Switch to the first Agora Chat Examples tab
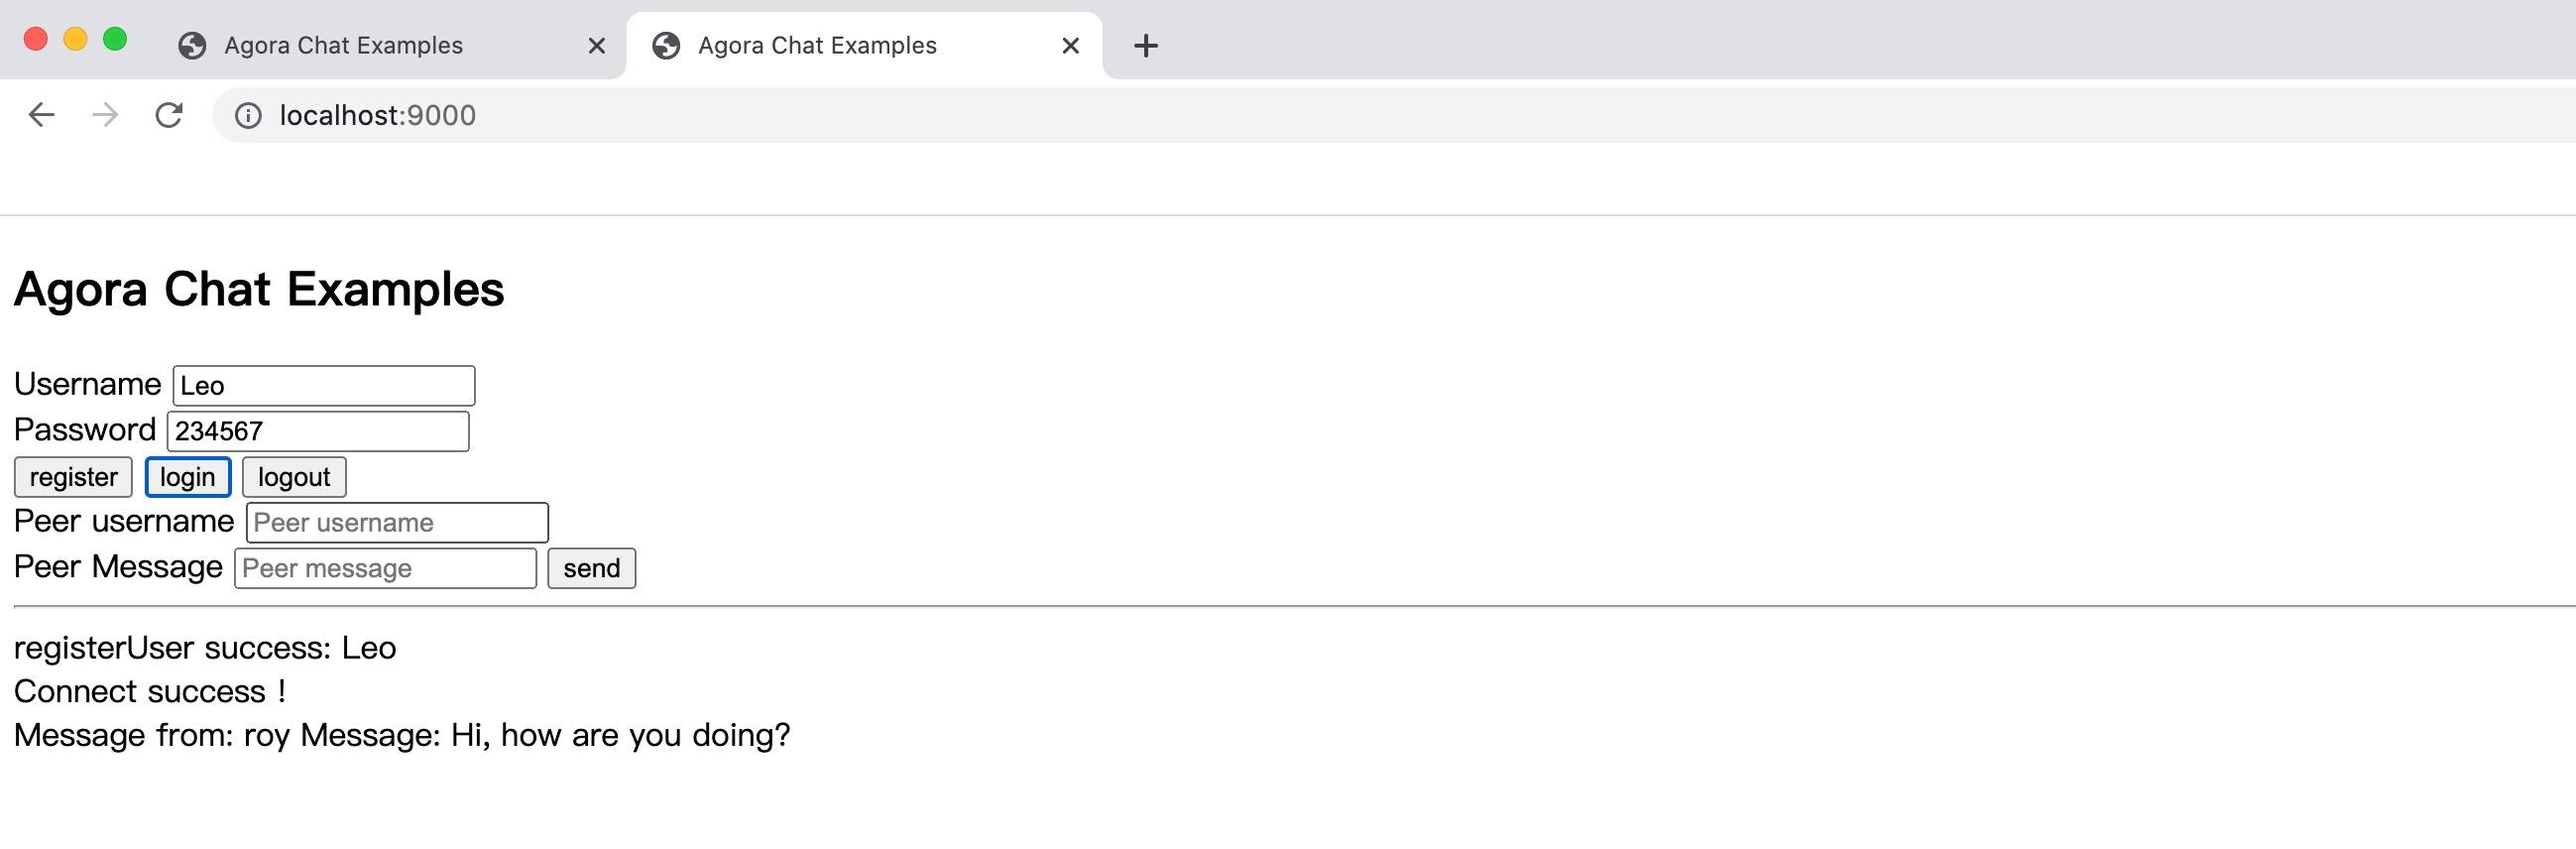Image resolution: width=2576 pixels, height=849 pixels. (x=343, y=45)
